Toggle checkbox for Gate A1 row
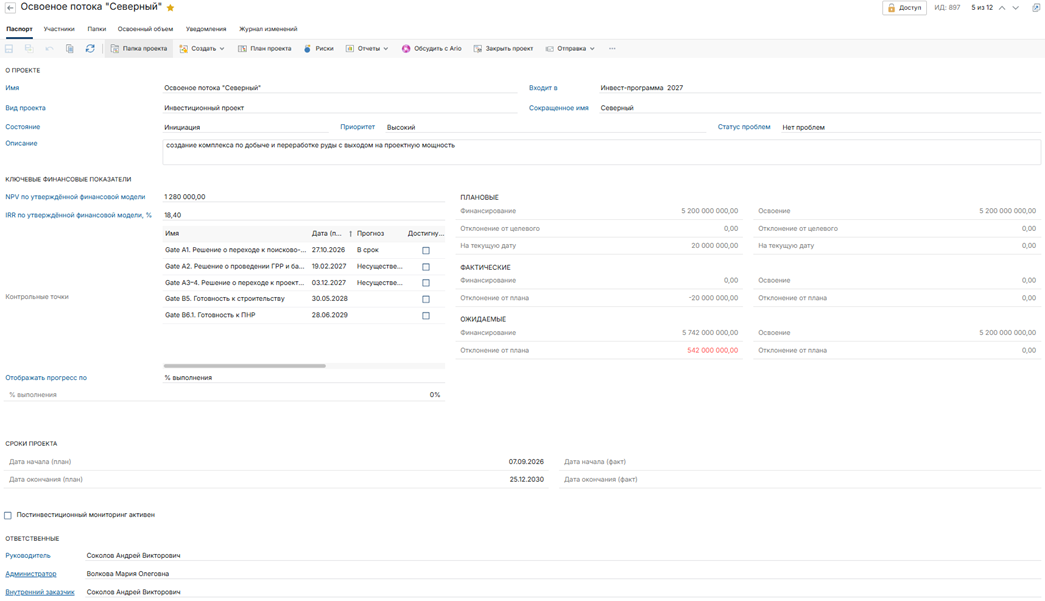This screenshot has width=1045, height=601. click(x=426, y=251)
